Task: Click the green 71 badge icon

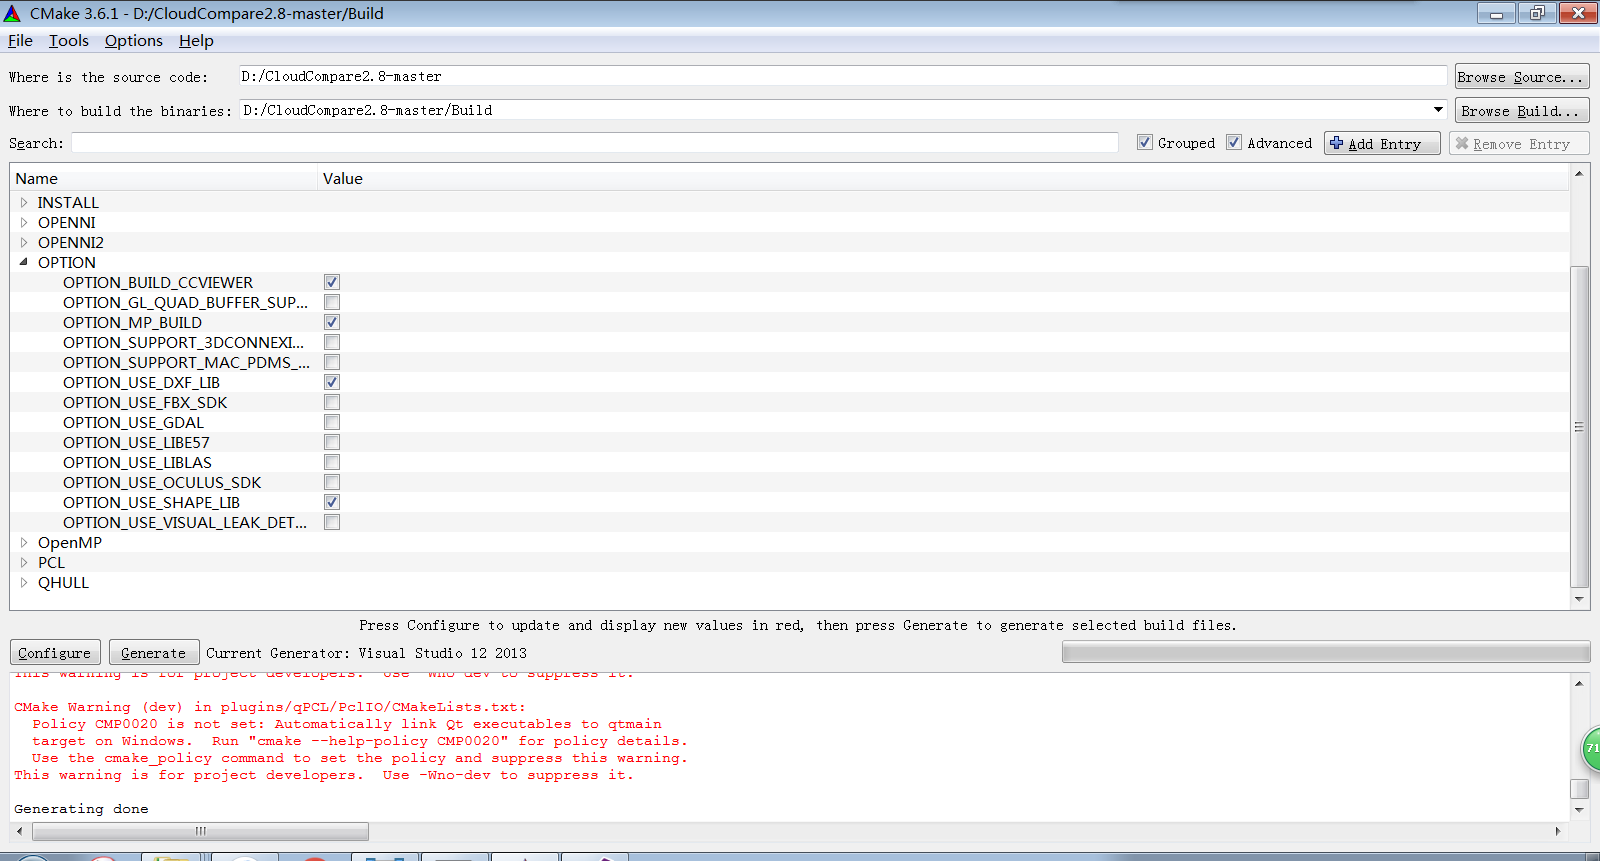Action: (1590, 748)
